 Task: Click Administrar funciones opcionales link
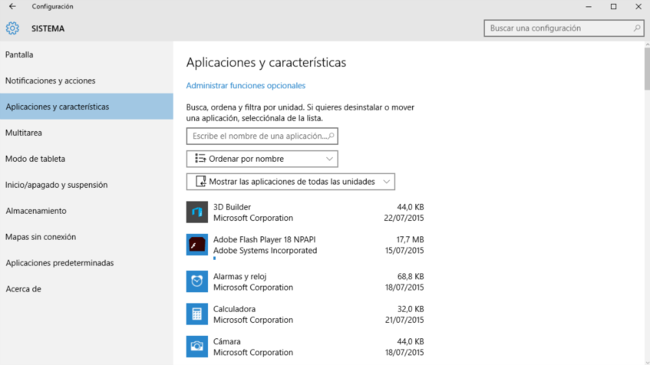click(x=245, y=85)
